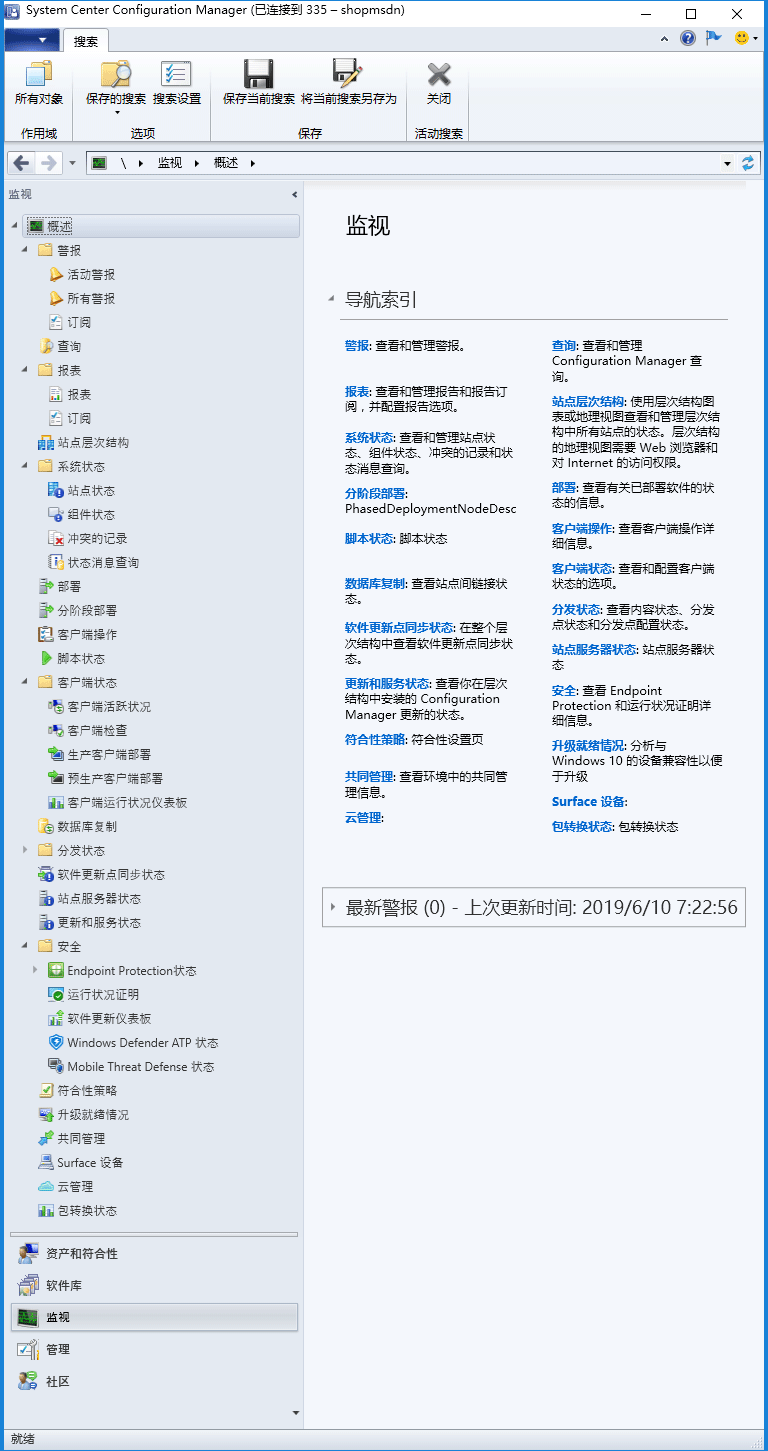Collapse the 监视 navigation pane arrow
This screenshot has height=1451, width=768.
click(294, 195)
